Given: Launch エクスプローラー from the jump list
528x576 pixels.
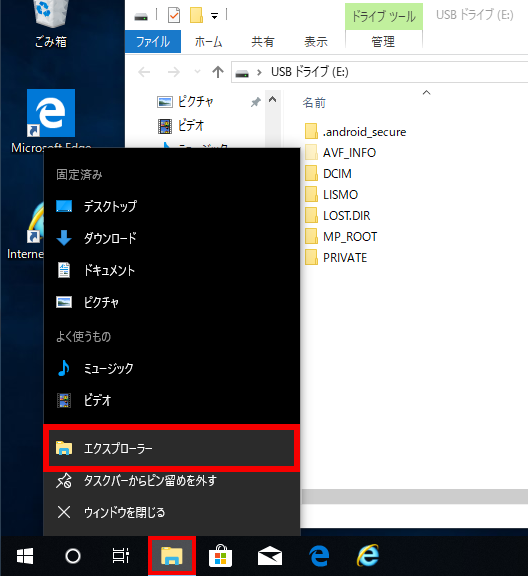Looking at the screenshot, I should [x=172, y=448].
